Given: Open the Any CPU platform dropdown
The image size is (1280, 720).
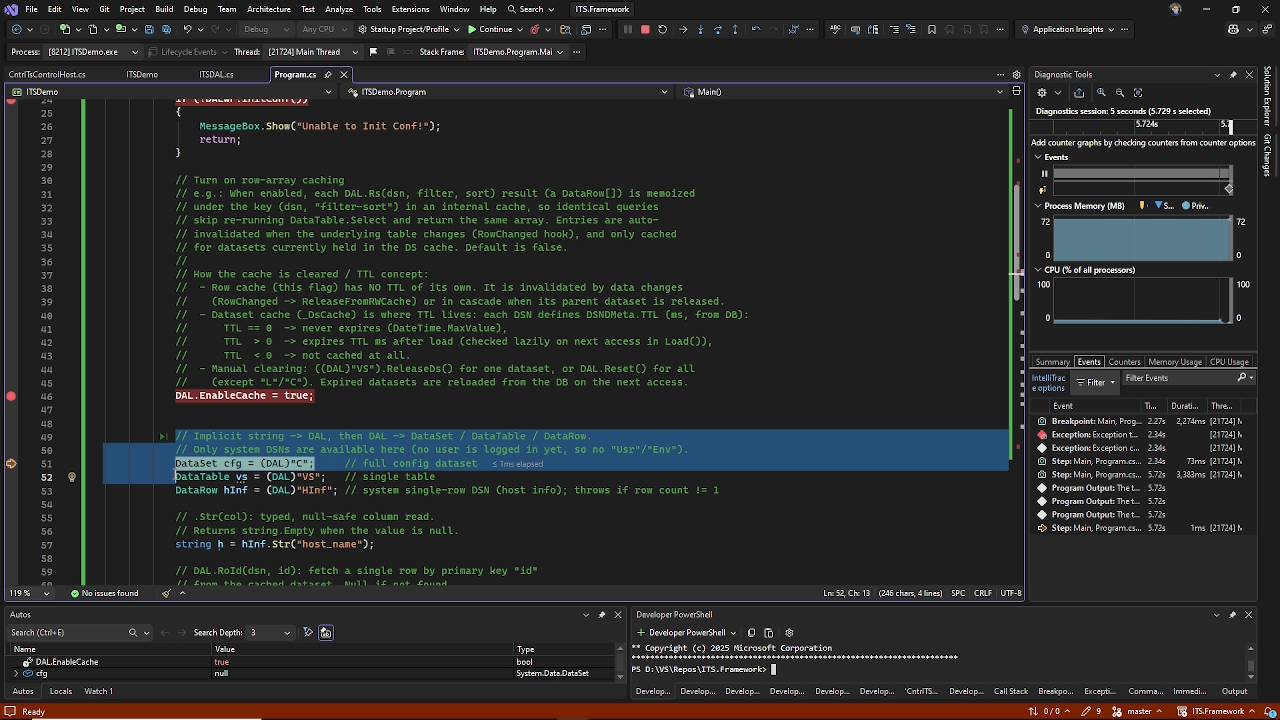Looking at the screenshot, I should (x=325, y=29).
